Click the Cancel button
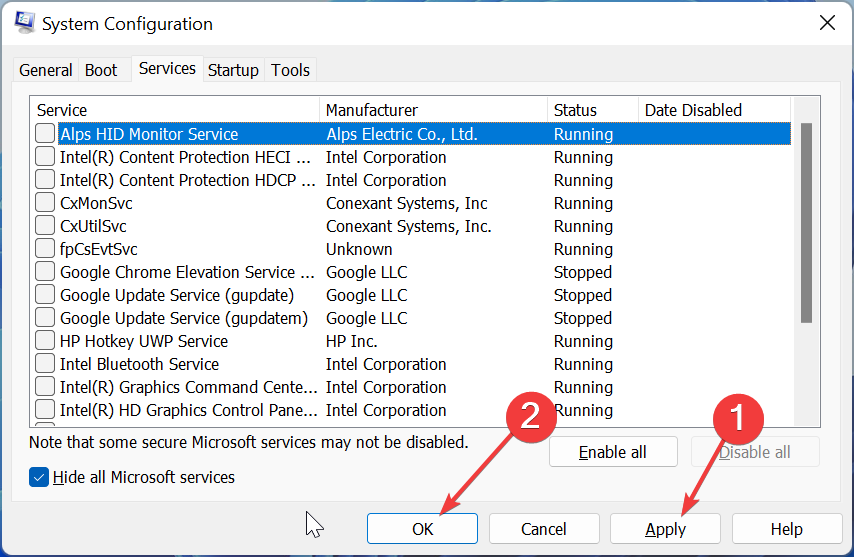The height and width of the screenshot is (557, 854). (544, 529)
